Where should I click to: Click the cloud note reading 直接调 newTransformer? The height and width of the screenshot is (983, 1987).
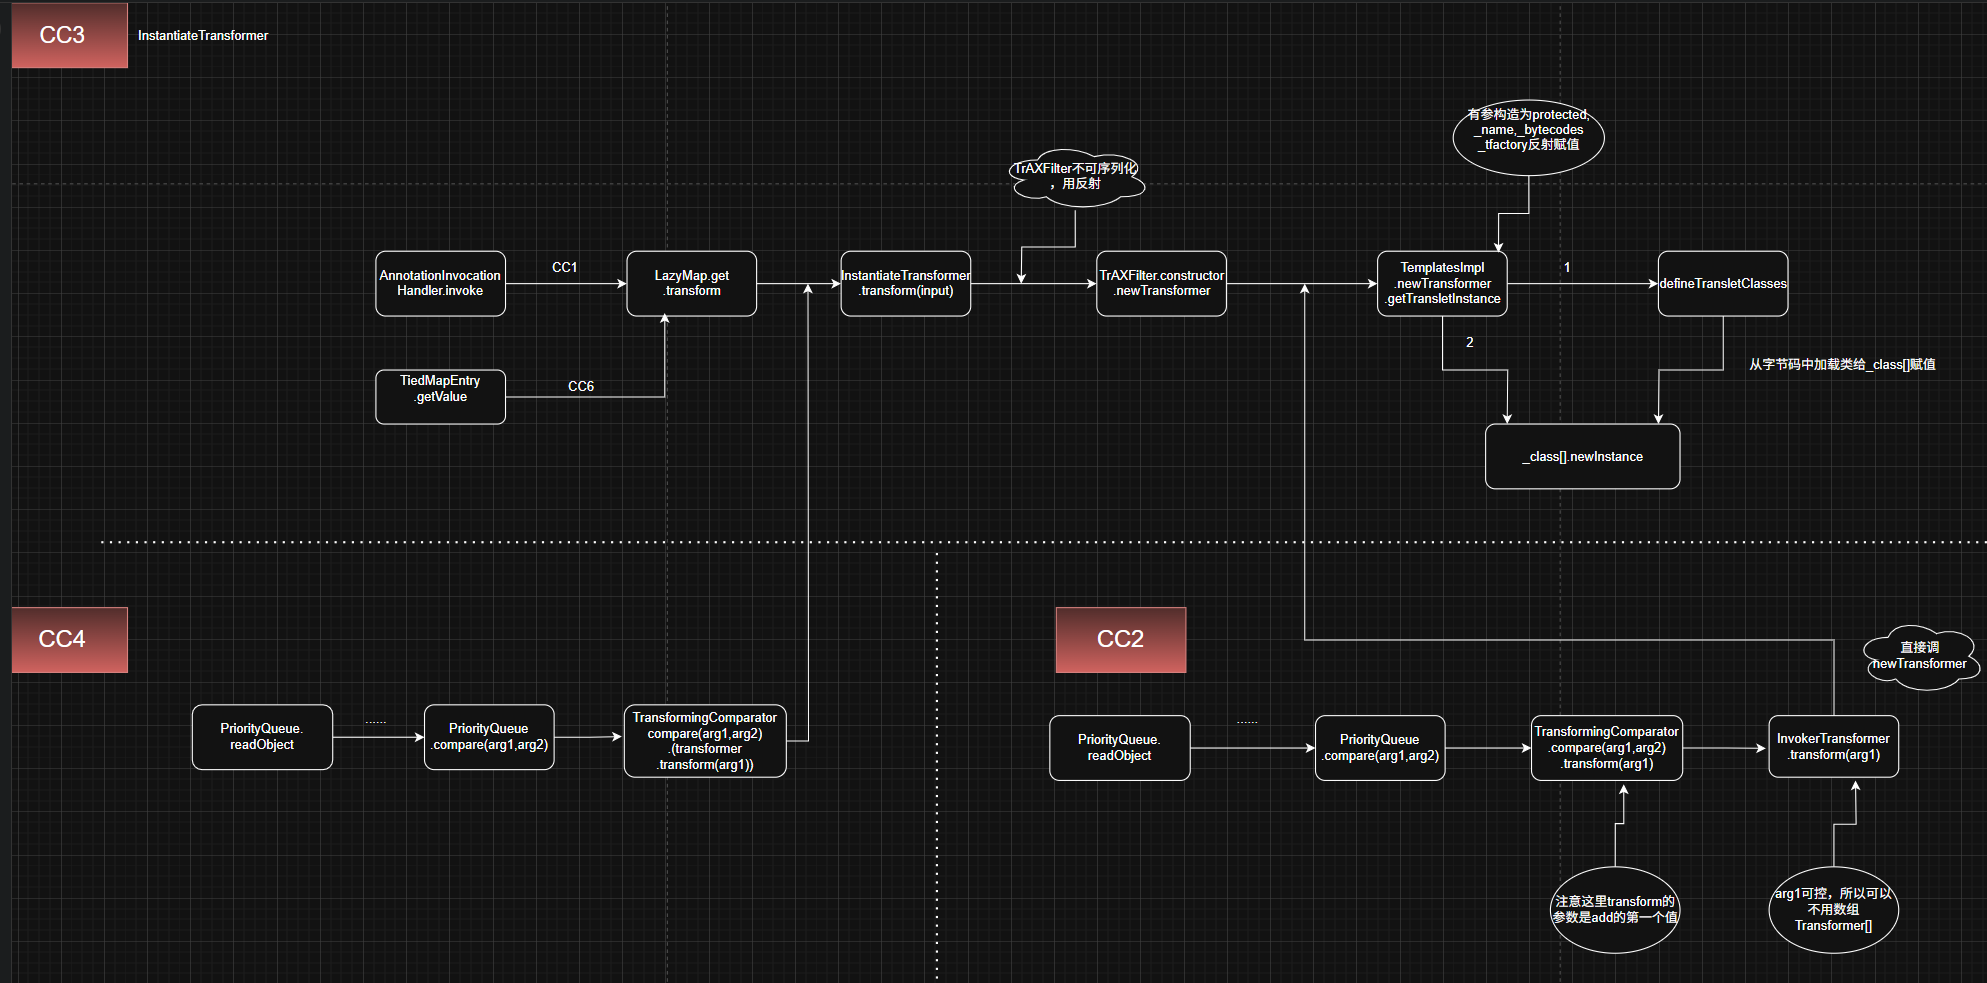1919,656
